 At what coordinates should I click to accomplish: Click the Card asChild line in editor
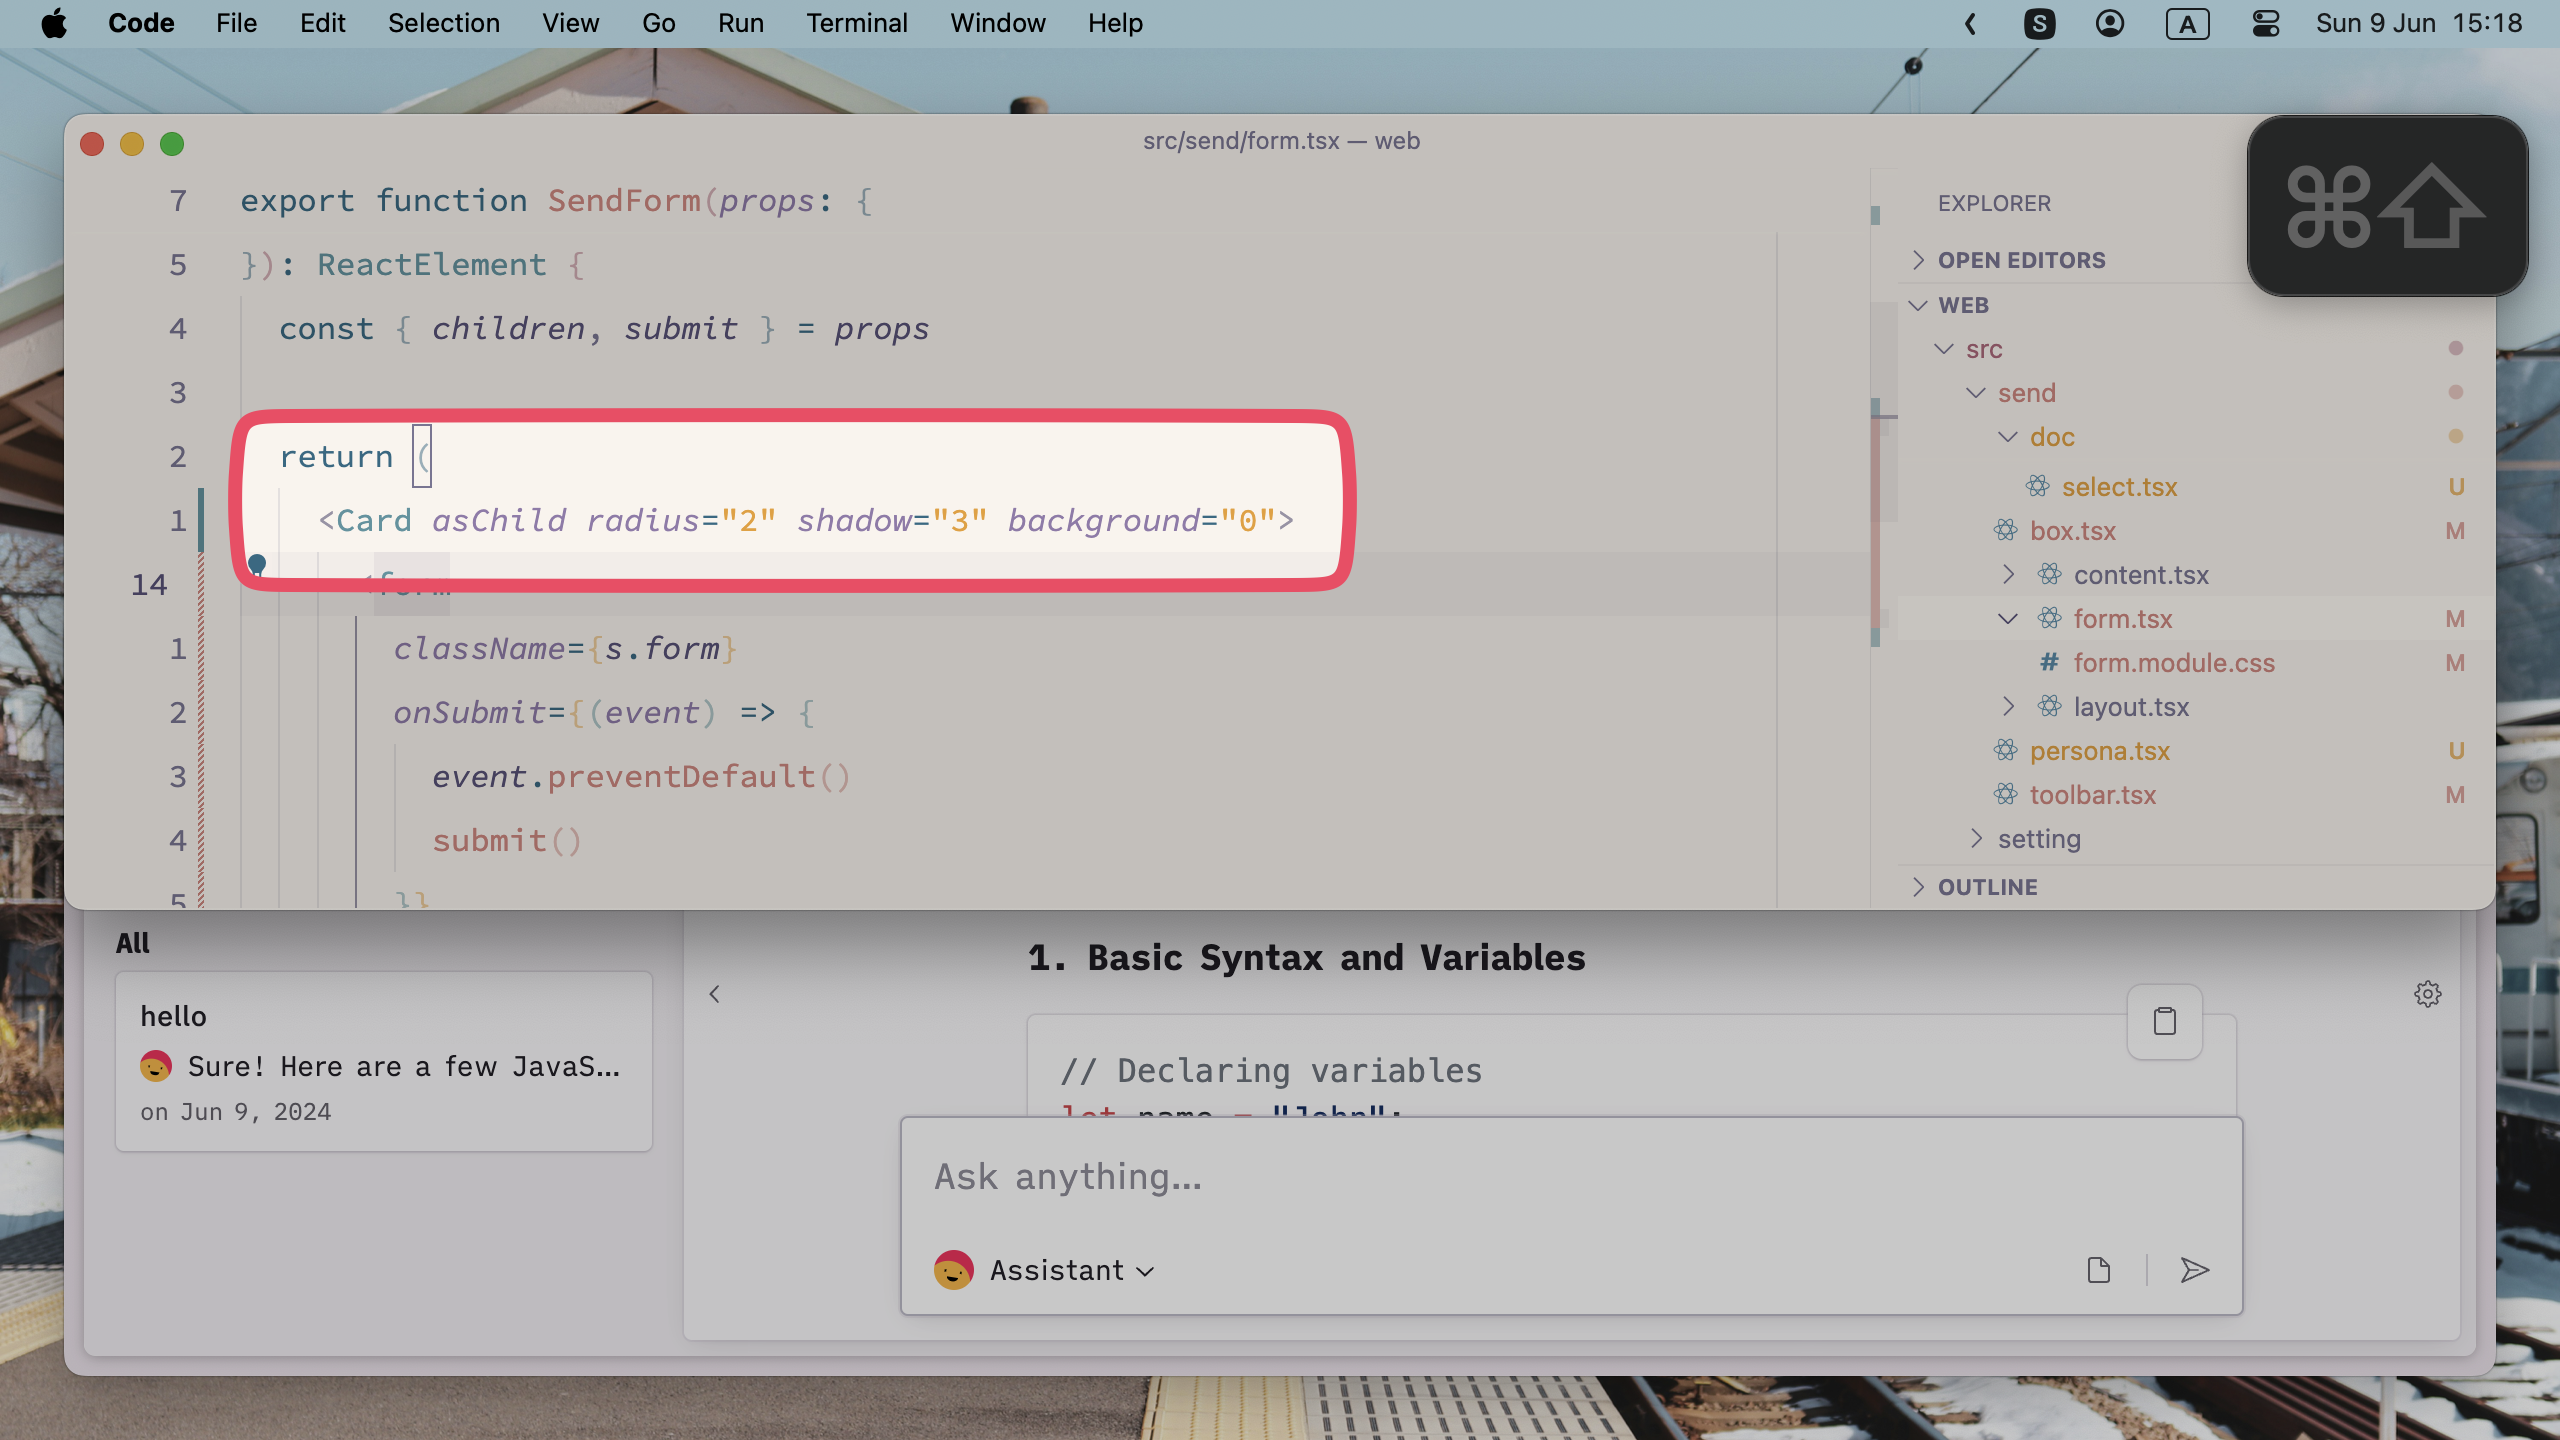[806, 520]
